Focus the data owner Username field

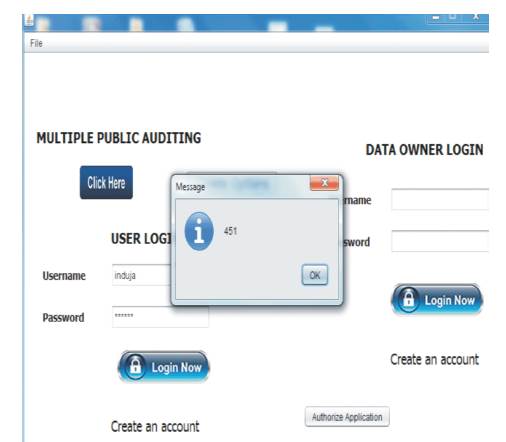[x=440, y=199]
